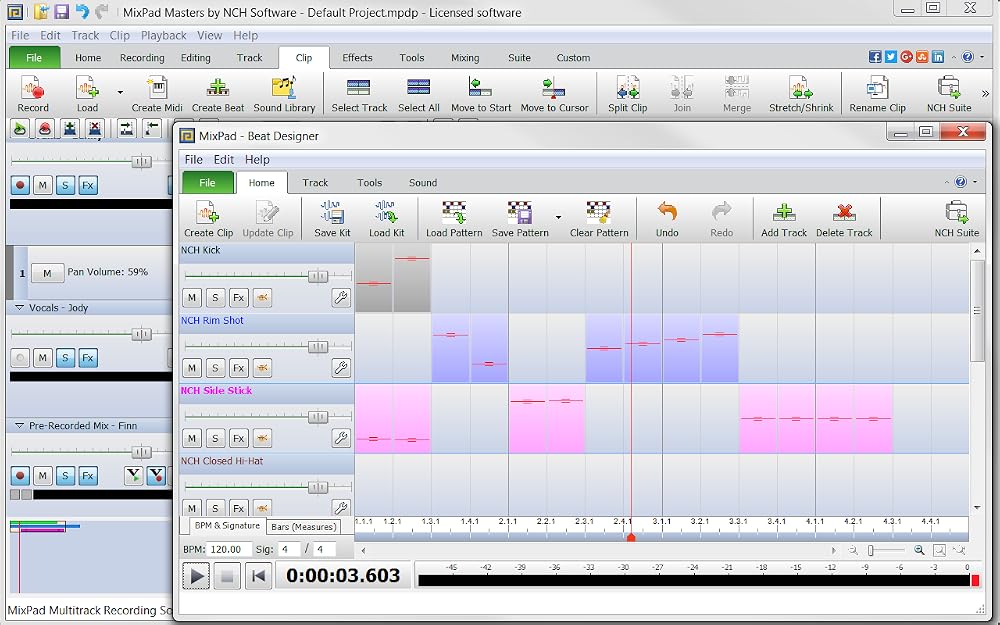Open the Bars (Measures) tab

pyautogui.click(x=304, y=527)
